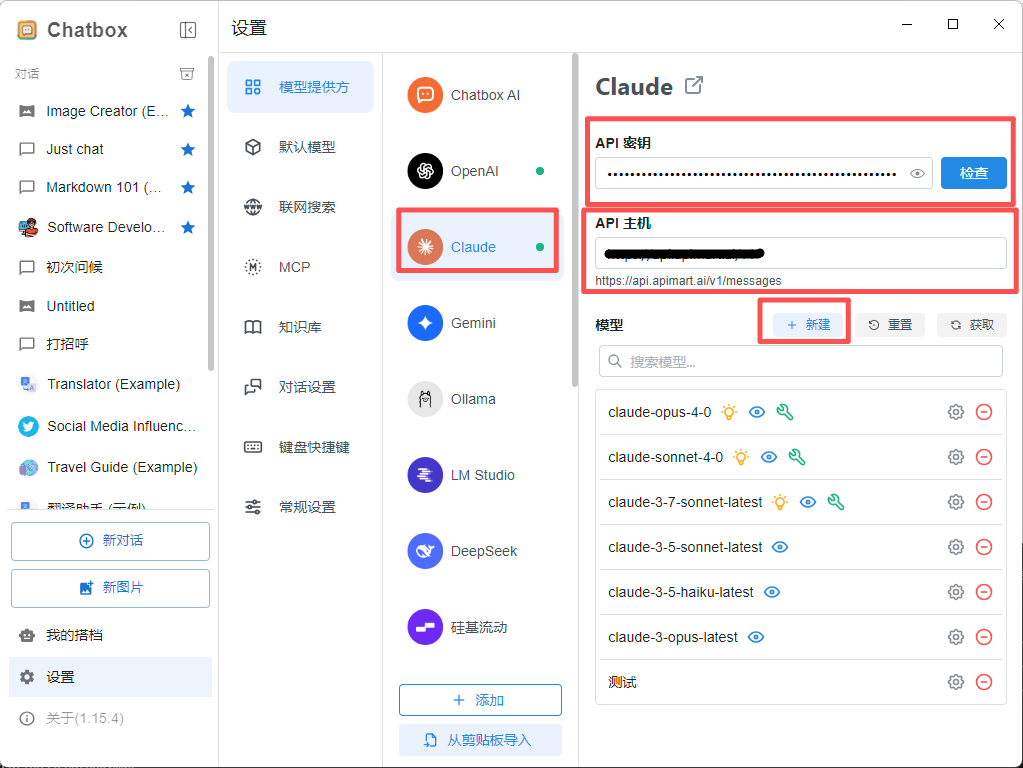Toggle star on Markdown 101 conversation
Image resolution: width=1023 pixels, height=768 pixels.
click(188, 187)
